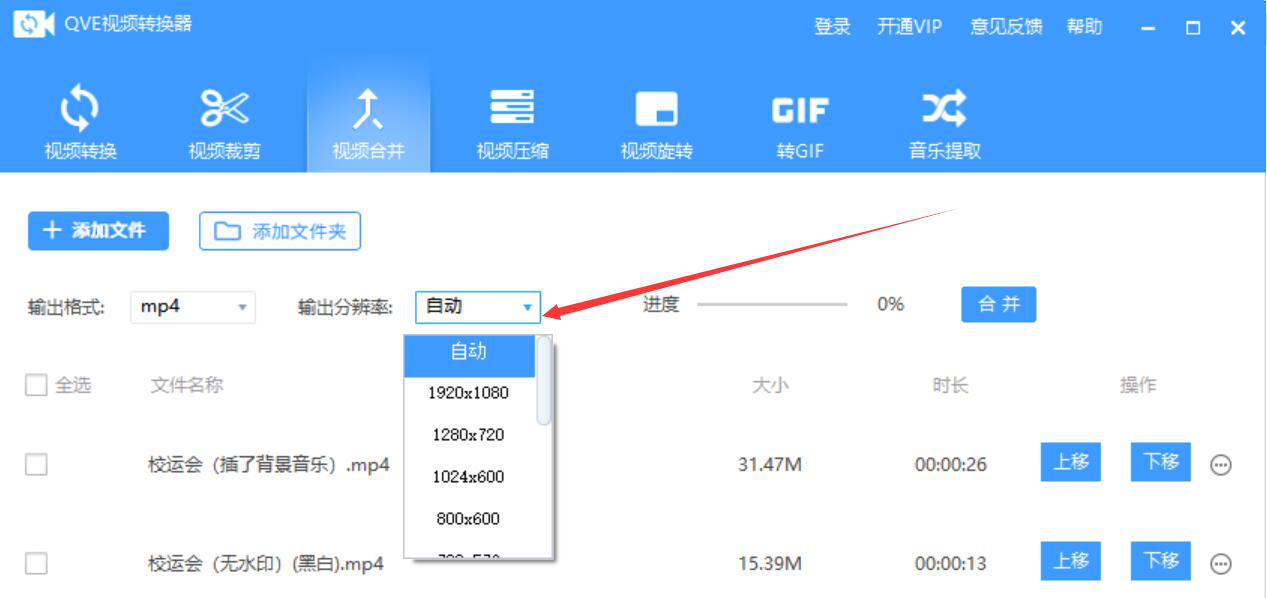Select file name 校运会（无水印）(黑白).mp4
This screenshot has height=598, width=1267.
point(266,564)
